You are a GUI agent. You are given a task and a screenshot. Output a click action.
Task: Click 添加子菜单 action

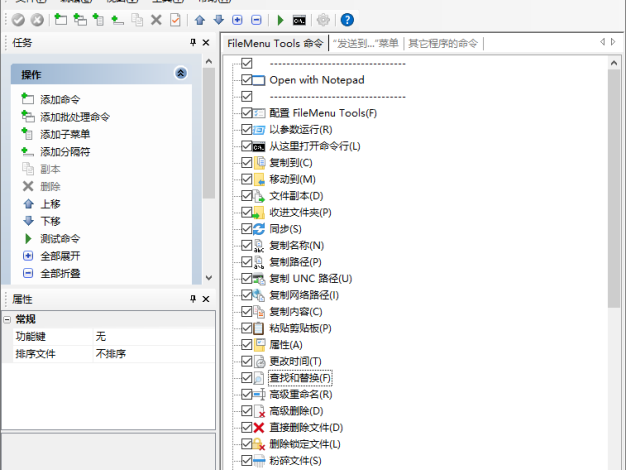tap(65, 135)
